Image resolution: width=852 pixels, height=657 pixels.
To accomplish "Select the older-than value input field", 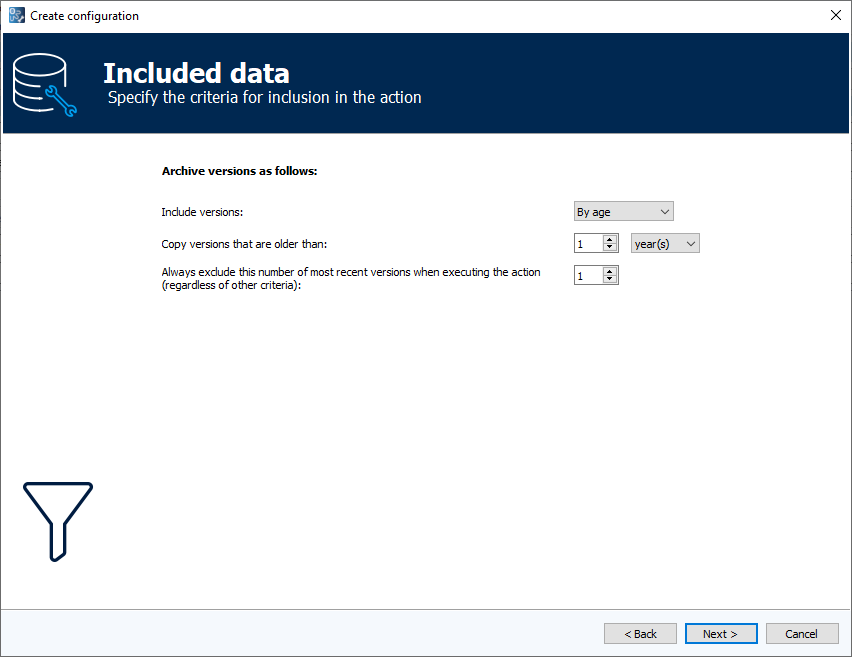I will pyautogui.click(x=590, y=243).
